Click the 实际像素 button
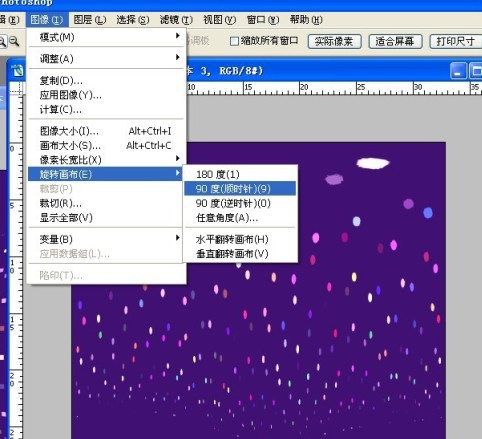Image resolution: width=482 pixels, height=439 pixels. point(334,42)
